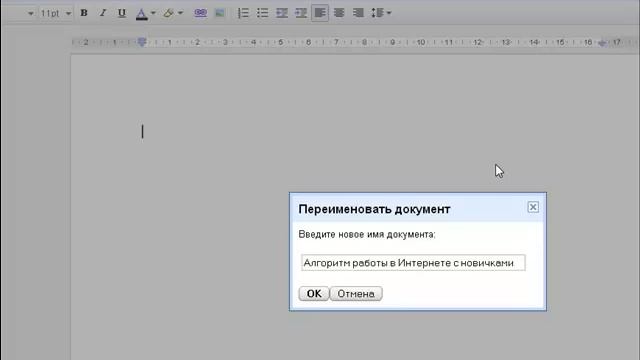Click the text color icon
Viewport: 640px width, 360px height.
click(141, 13)
